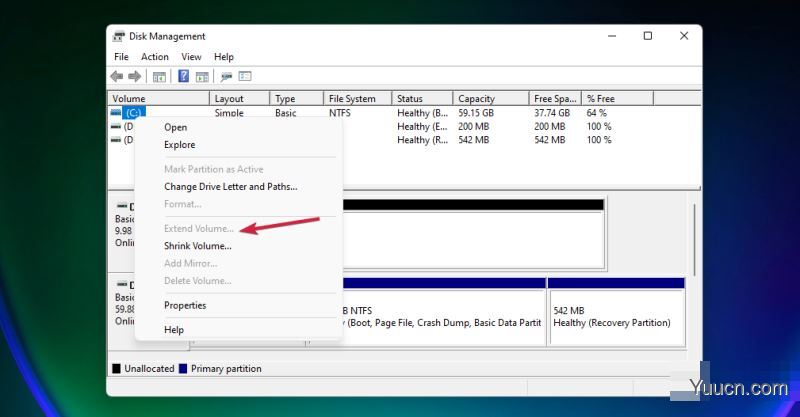Click the Format... context menu entry
The image size is (800, 417).
point(183,204)
